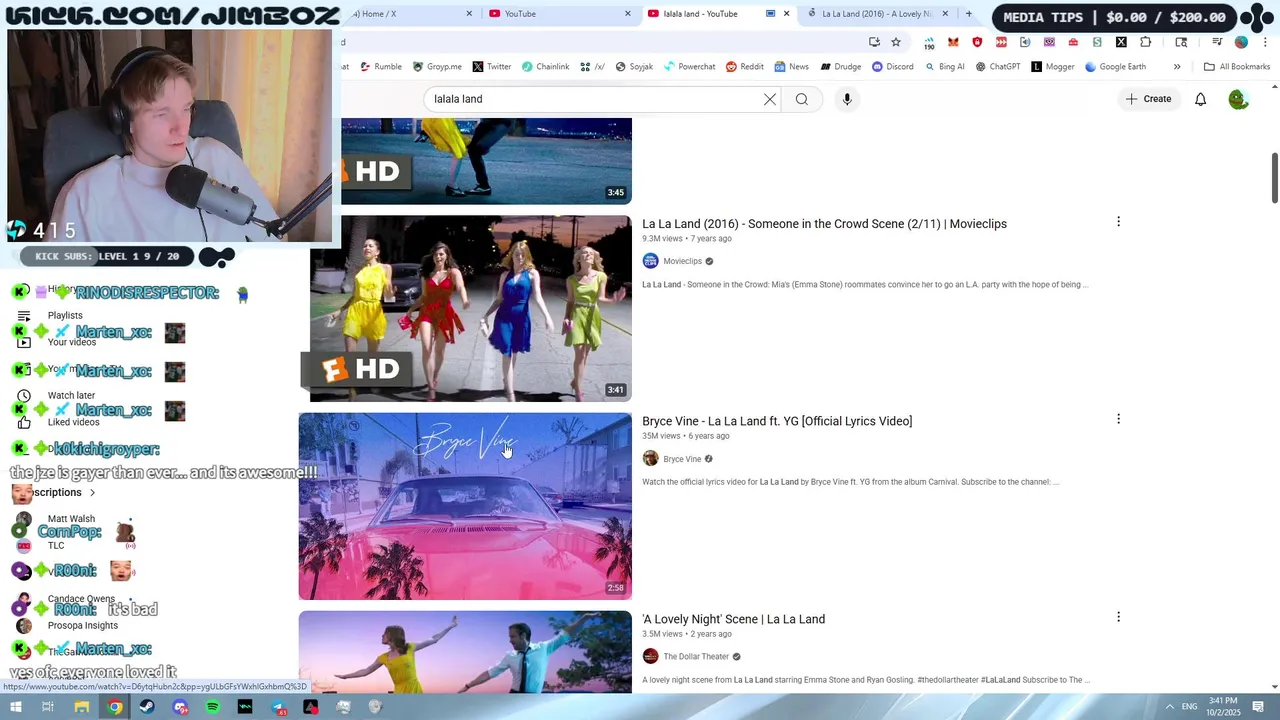Viewport: 1280px width, 720px height.
Task: Open the Powerchat bookmark
Action: click(689, 67)
